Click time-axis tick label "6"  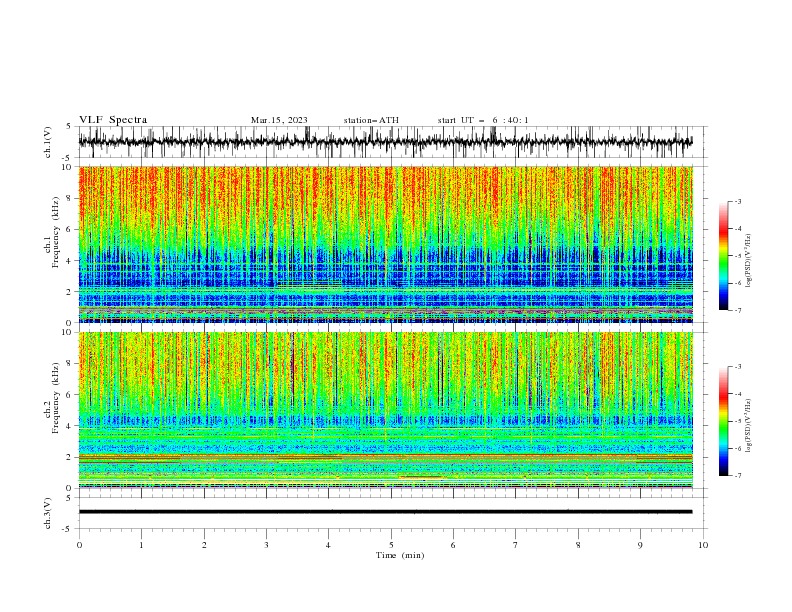point(453,545)
